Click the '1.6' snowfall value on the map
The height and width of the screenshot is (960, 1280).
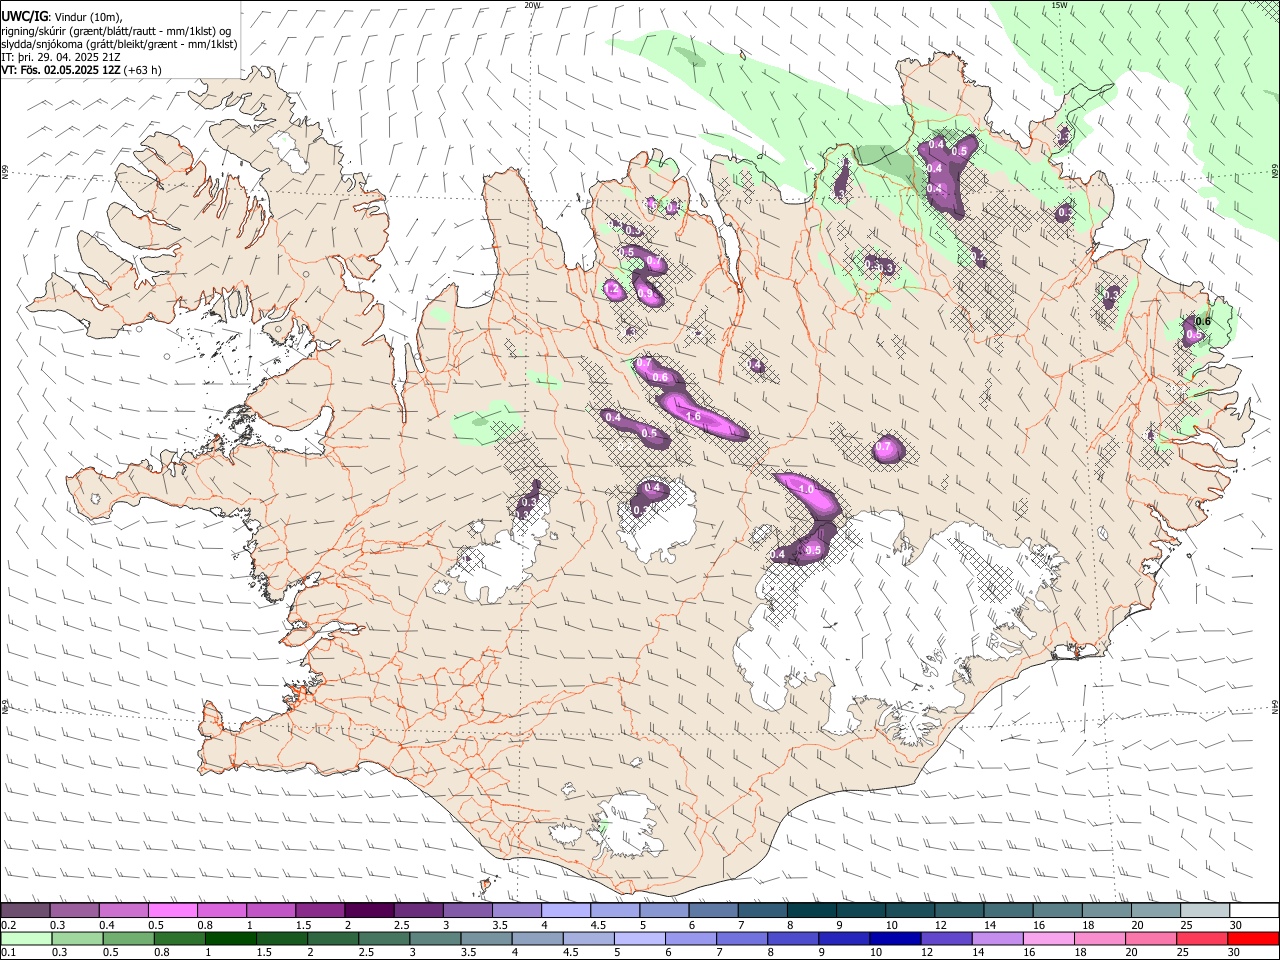[692, 416]
